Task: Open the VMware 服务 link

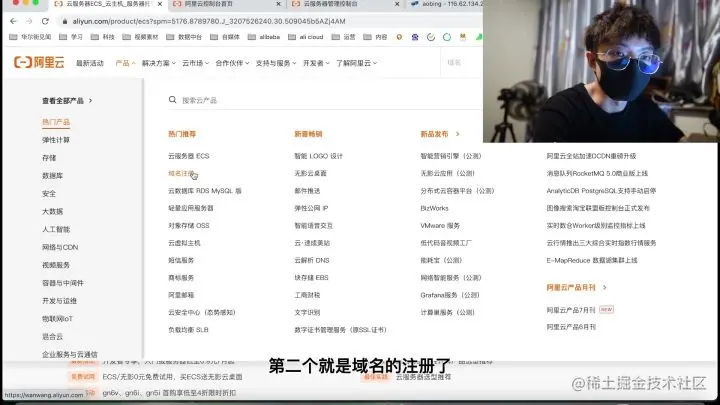Action: (x=440, y=226)
